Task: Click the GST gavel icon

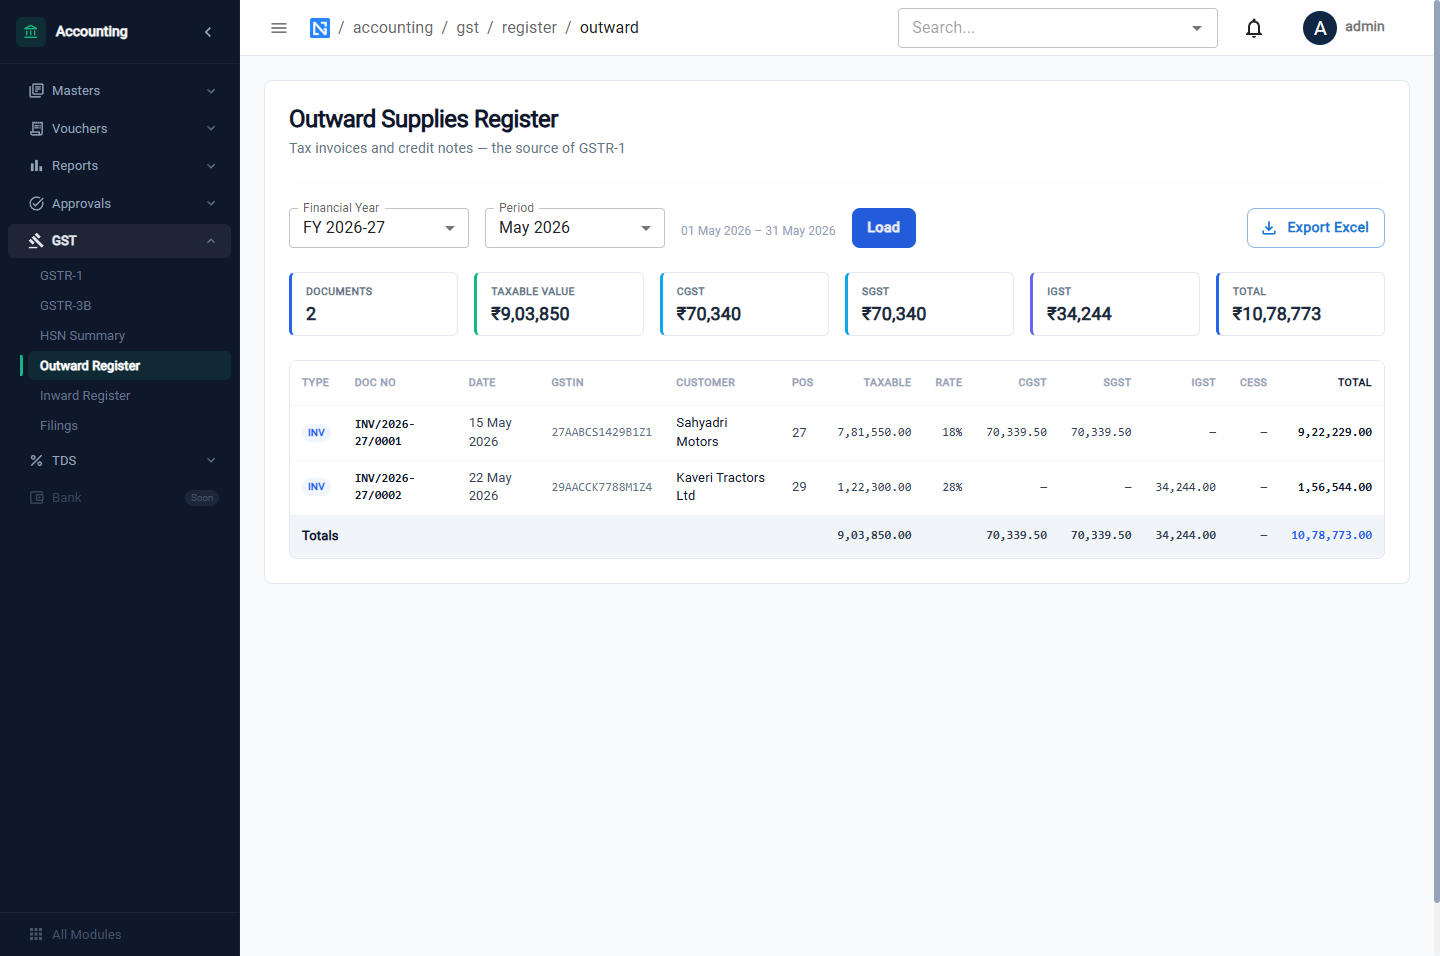Action: point(36,241)
